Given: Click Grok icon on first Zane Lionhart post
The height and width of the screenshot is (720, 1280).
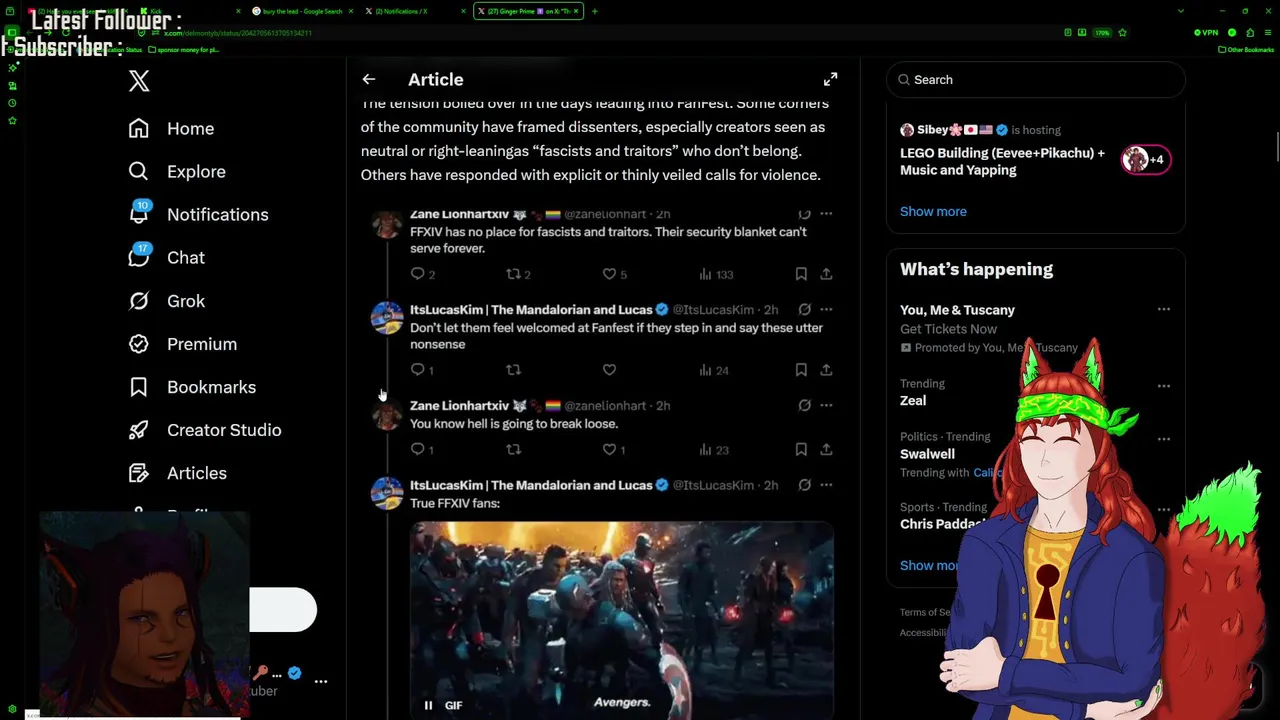Looking at the screenshot, I should pyautogui.click(x=804, y=213).
